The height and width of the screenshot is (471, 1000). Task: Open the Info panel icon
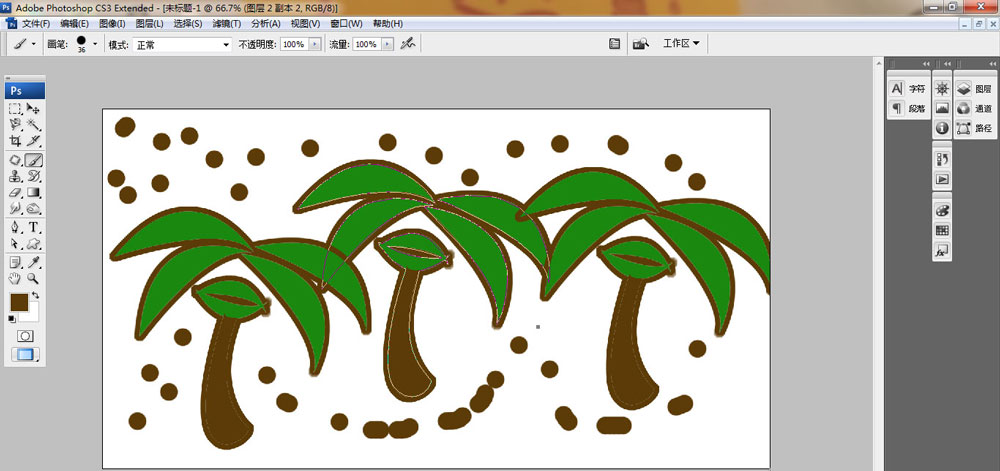point(942,128)
